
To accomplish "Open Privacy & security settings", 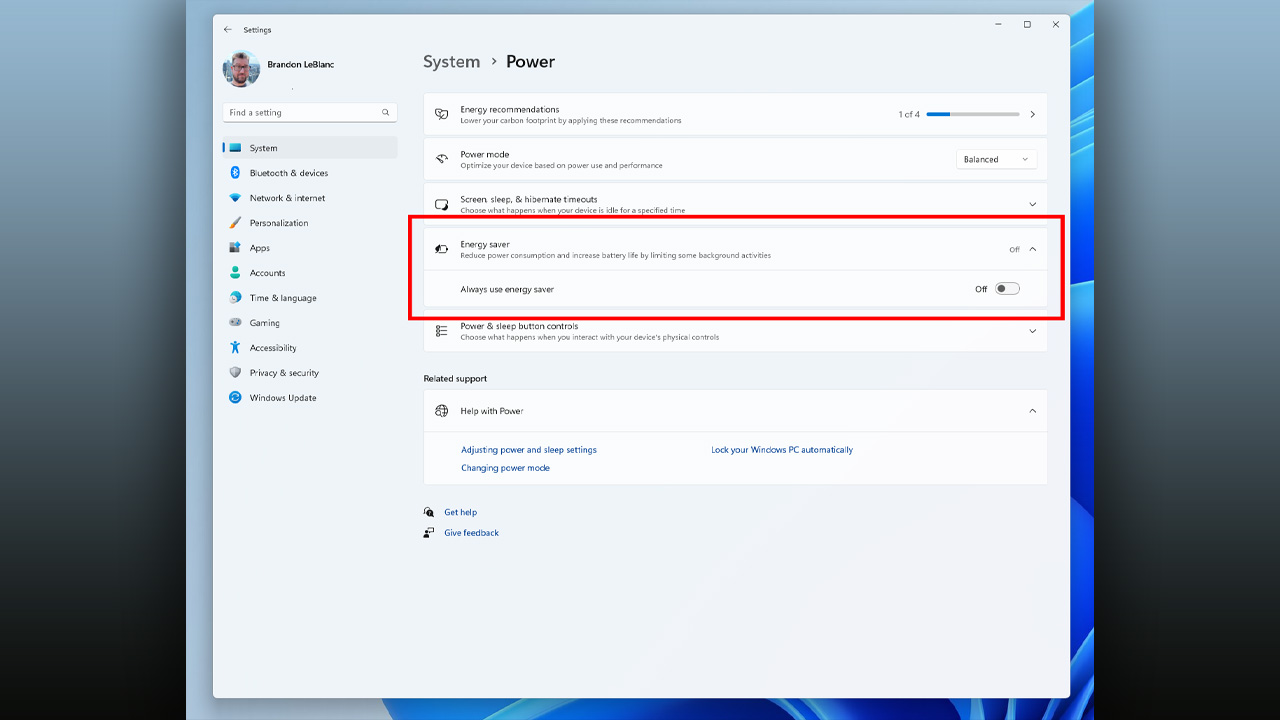I will [310, 373].
